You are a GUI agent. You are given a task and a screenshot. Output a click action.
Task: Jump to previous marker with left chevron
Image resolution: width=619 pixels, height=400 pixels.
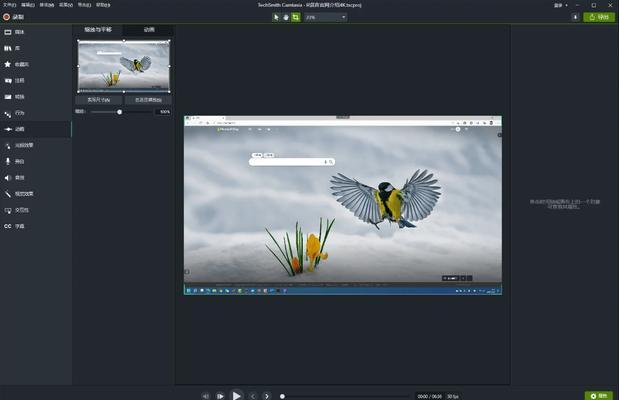[253, 396]
